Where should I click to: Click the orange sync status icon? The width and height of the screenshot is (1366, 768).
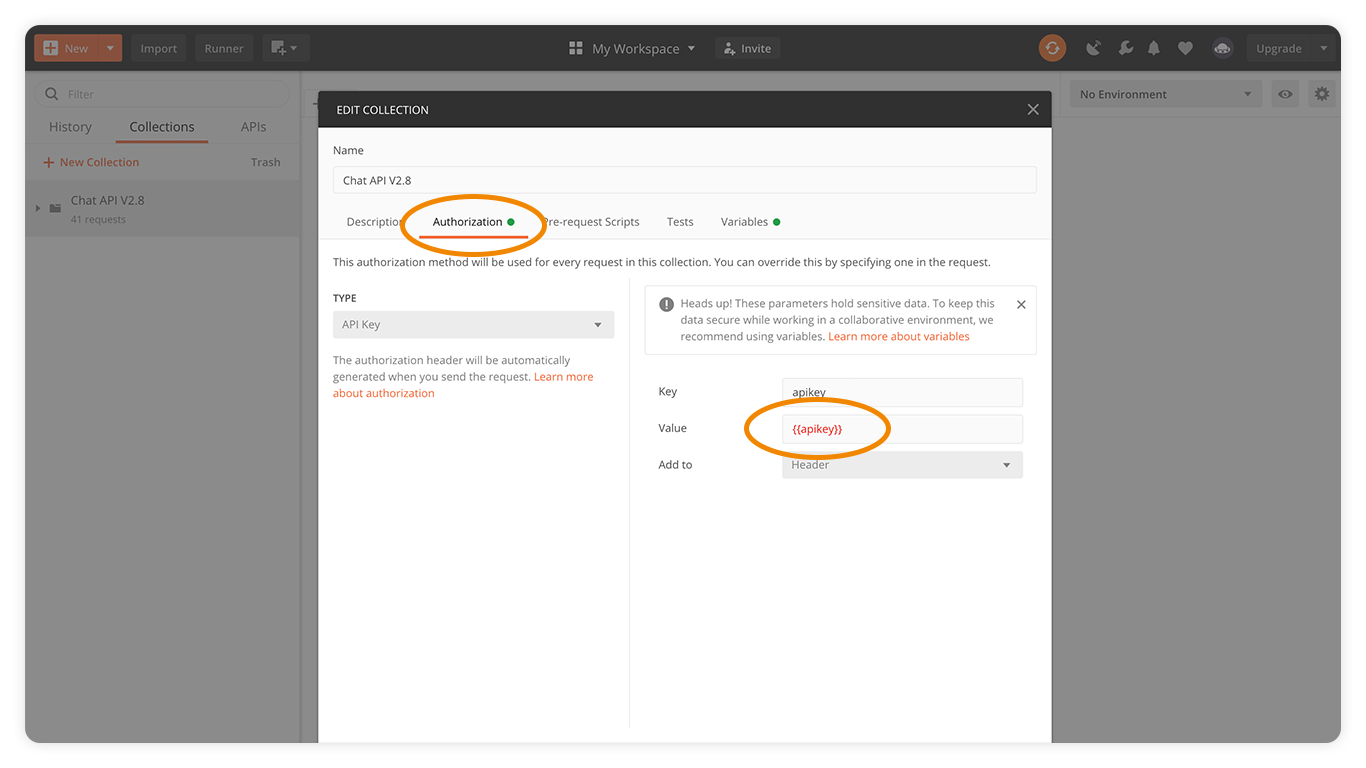[x=1052, y=48]
